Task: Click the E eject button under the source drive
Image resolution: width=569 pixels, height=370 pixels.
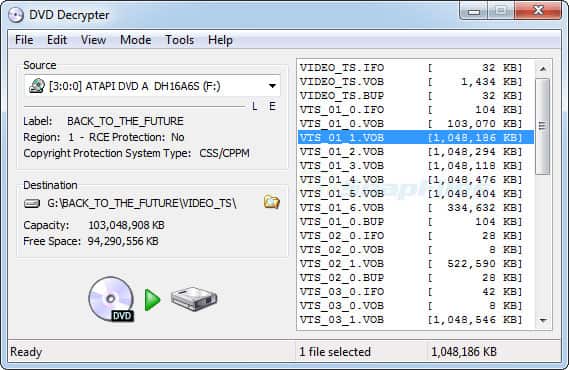Action: pos(272,106)
